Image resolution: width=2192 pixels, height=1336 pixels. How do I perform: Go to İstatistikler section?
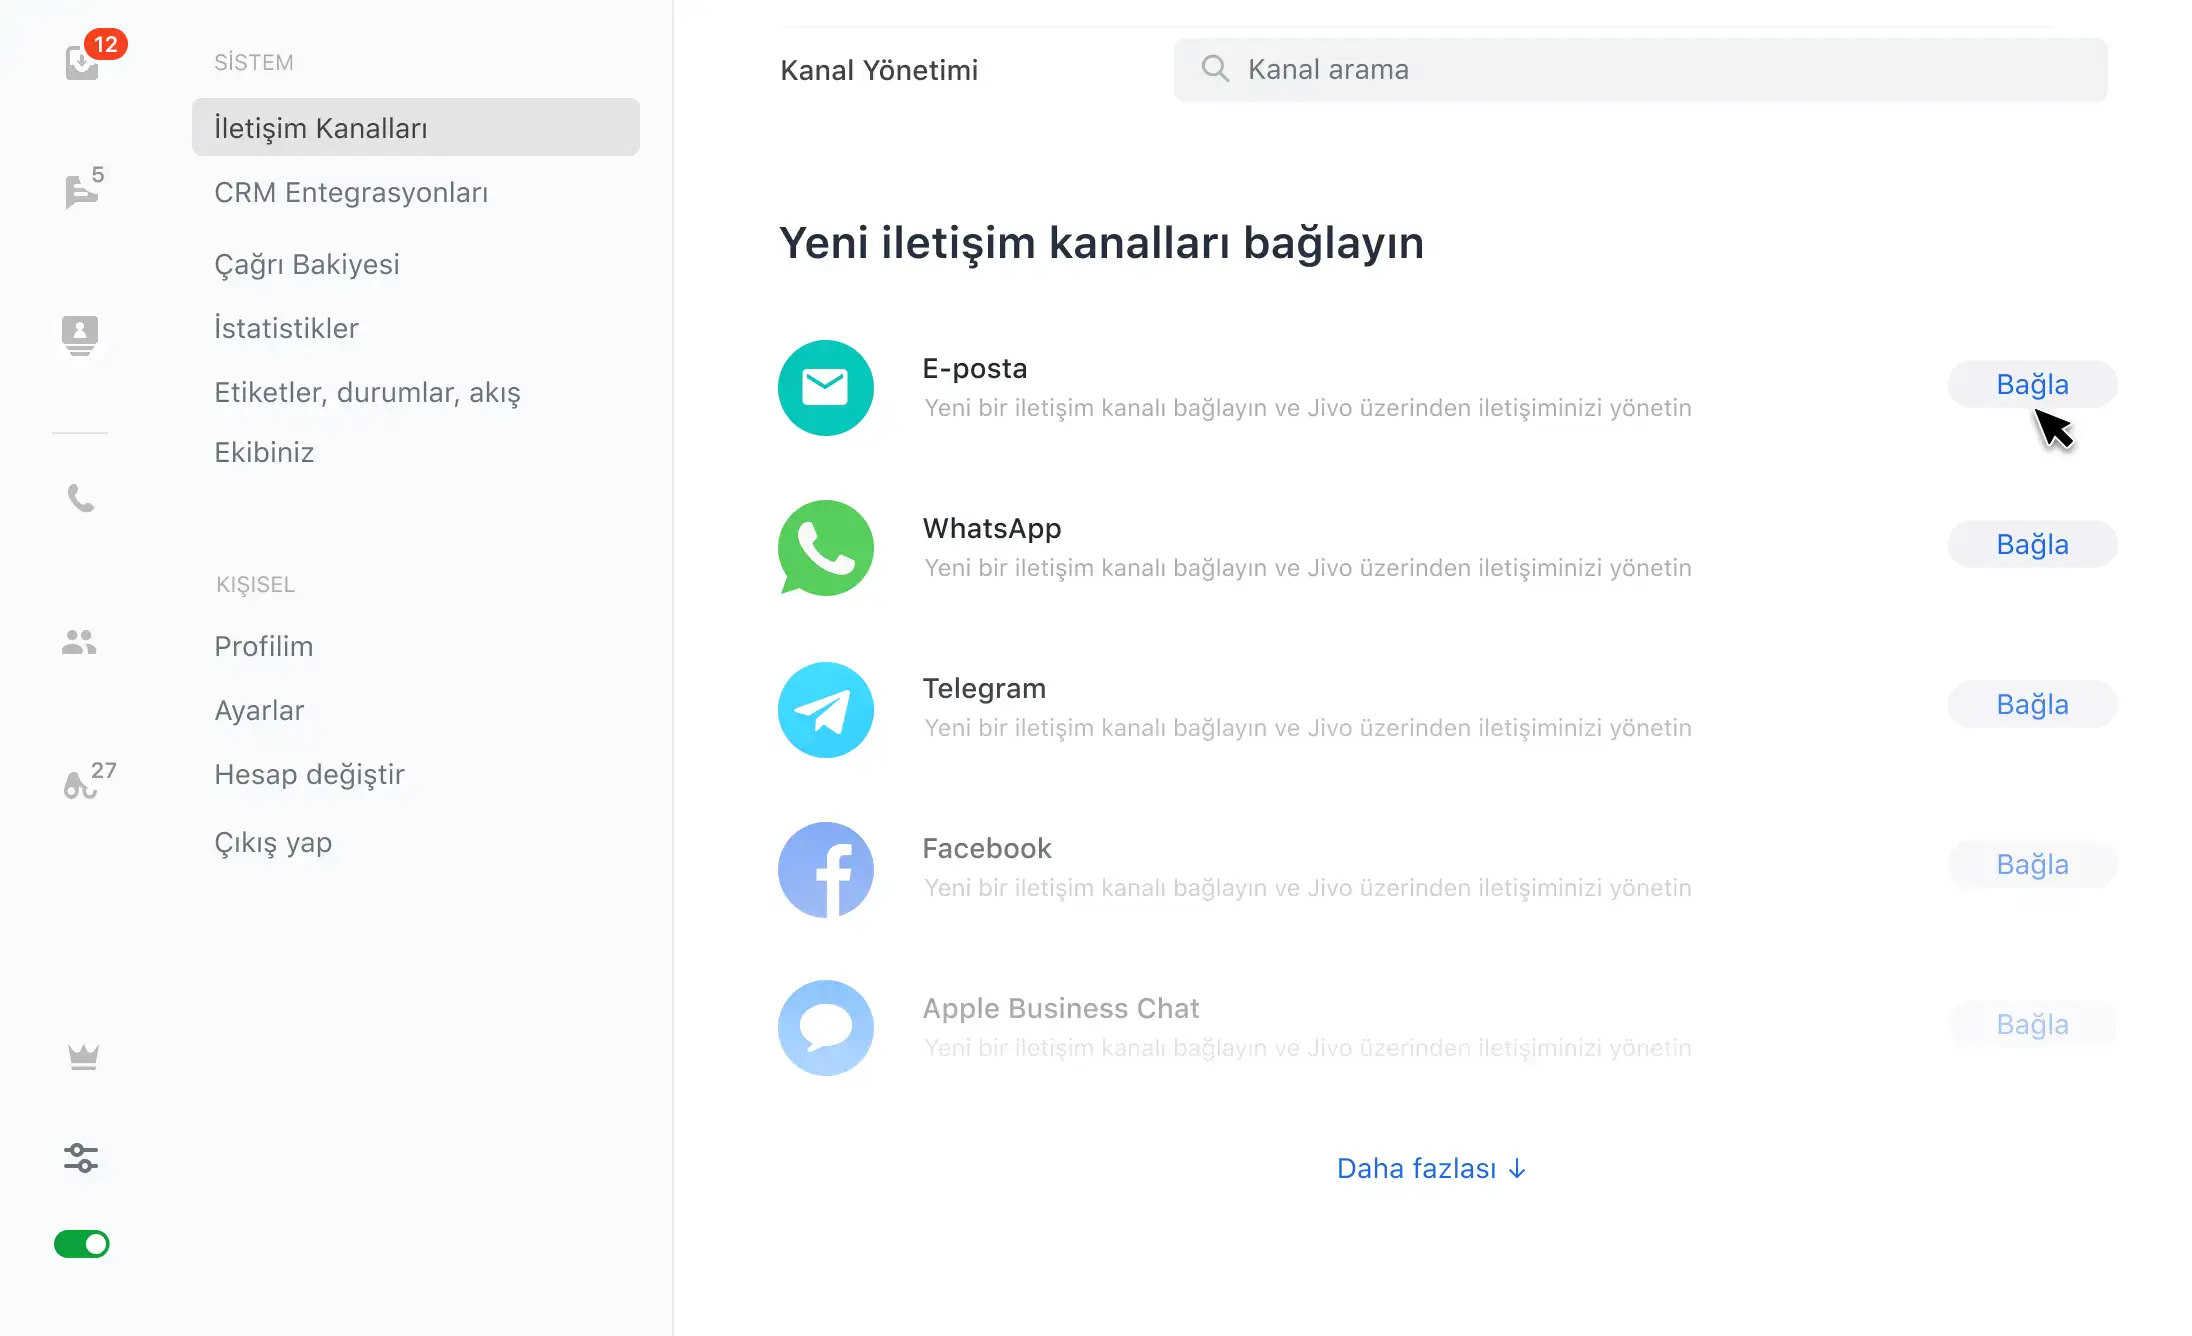point(286,328)
